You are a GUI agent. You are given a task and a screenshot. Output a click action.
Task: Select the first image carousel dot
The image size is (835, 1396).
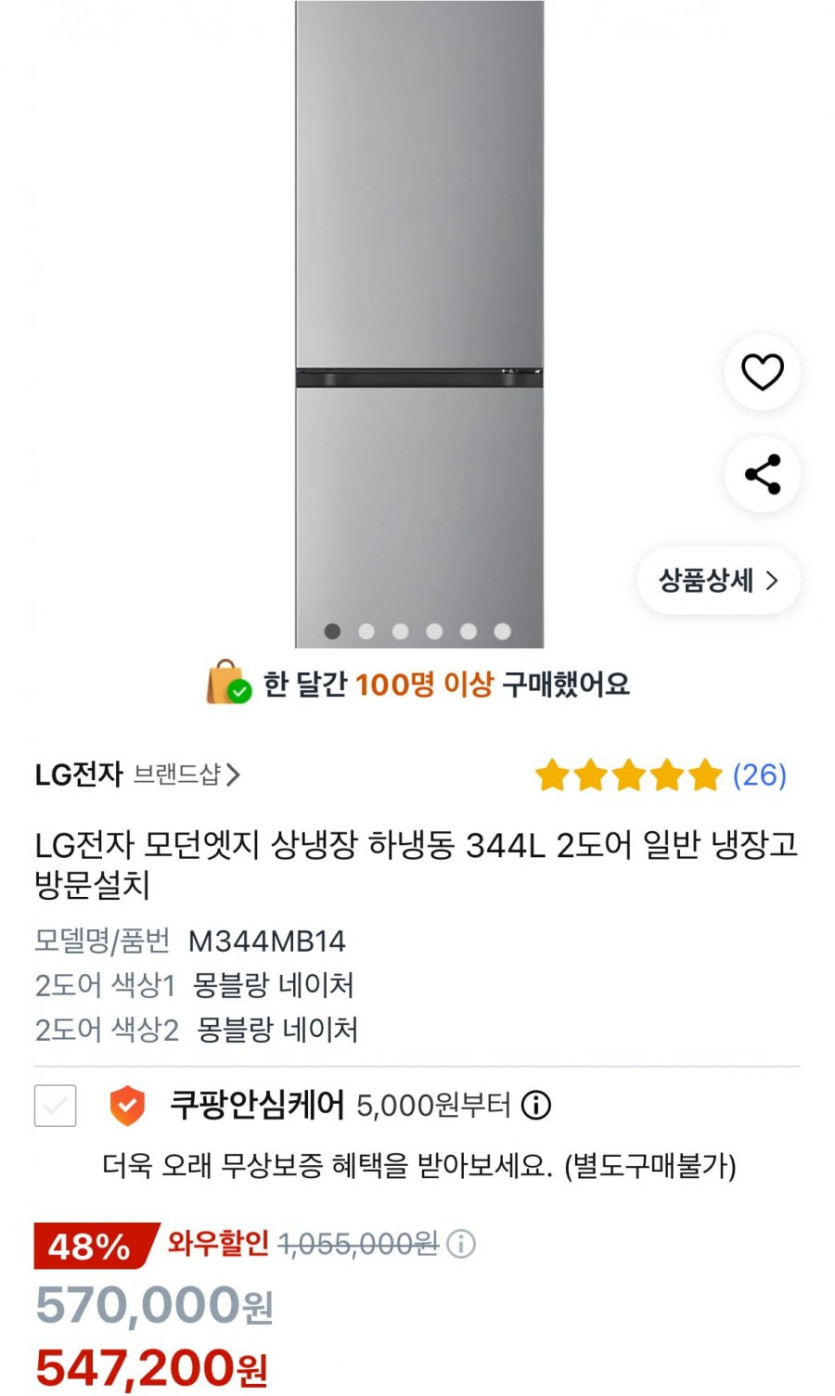(x=333, y=631)
